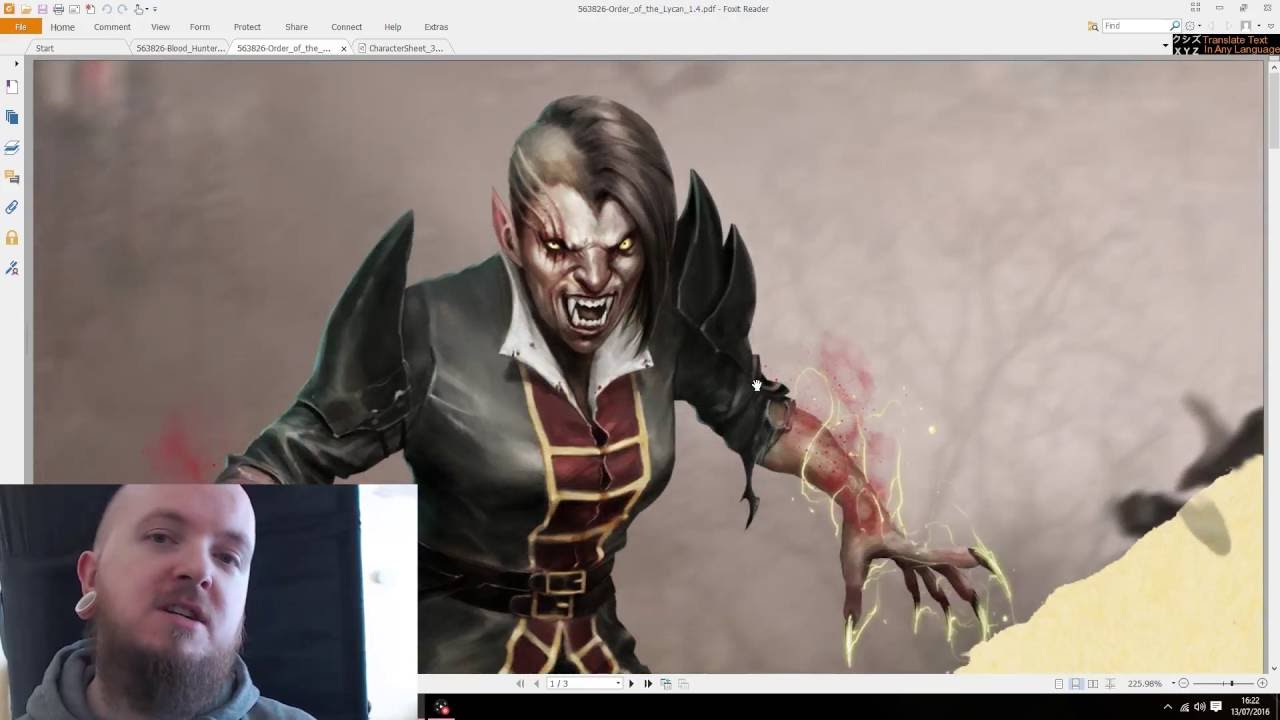Click the Save icon in quick access toolbar
This screenshot has height=720, width=1280.
(x=42, y=9)
